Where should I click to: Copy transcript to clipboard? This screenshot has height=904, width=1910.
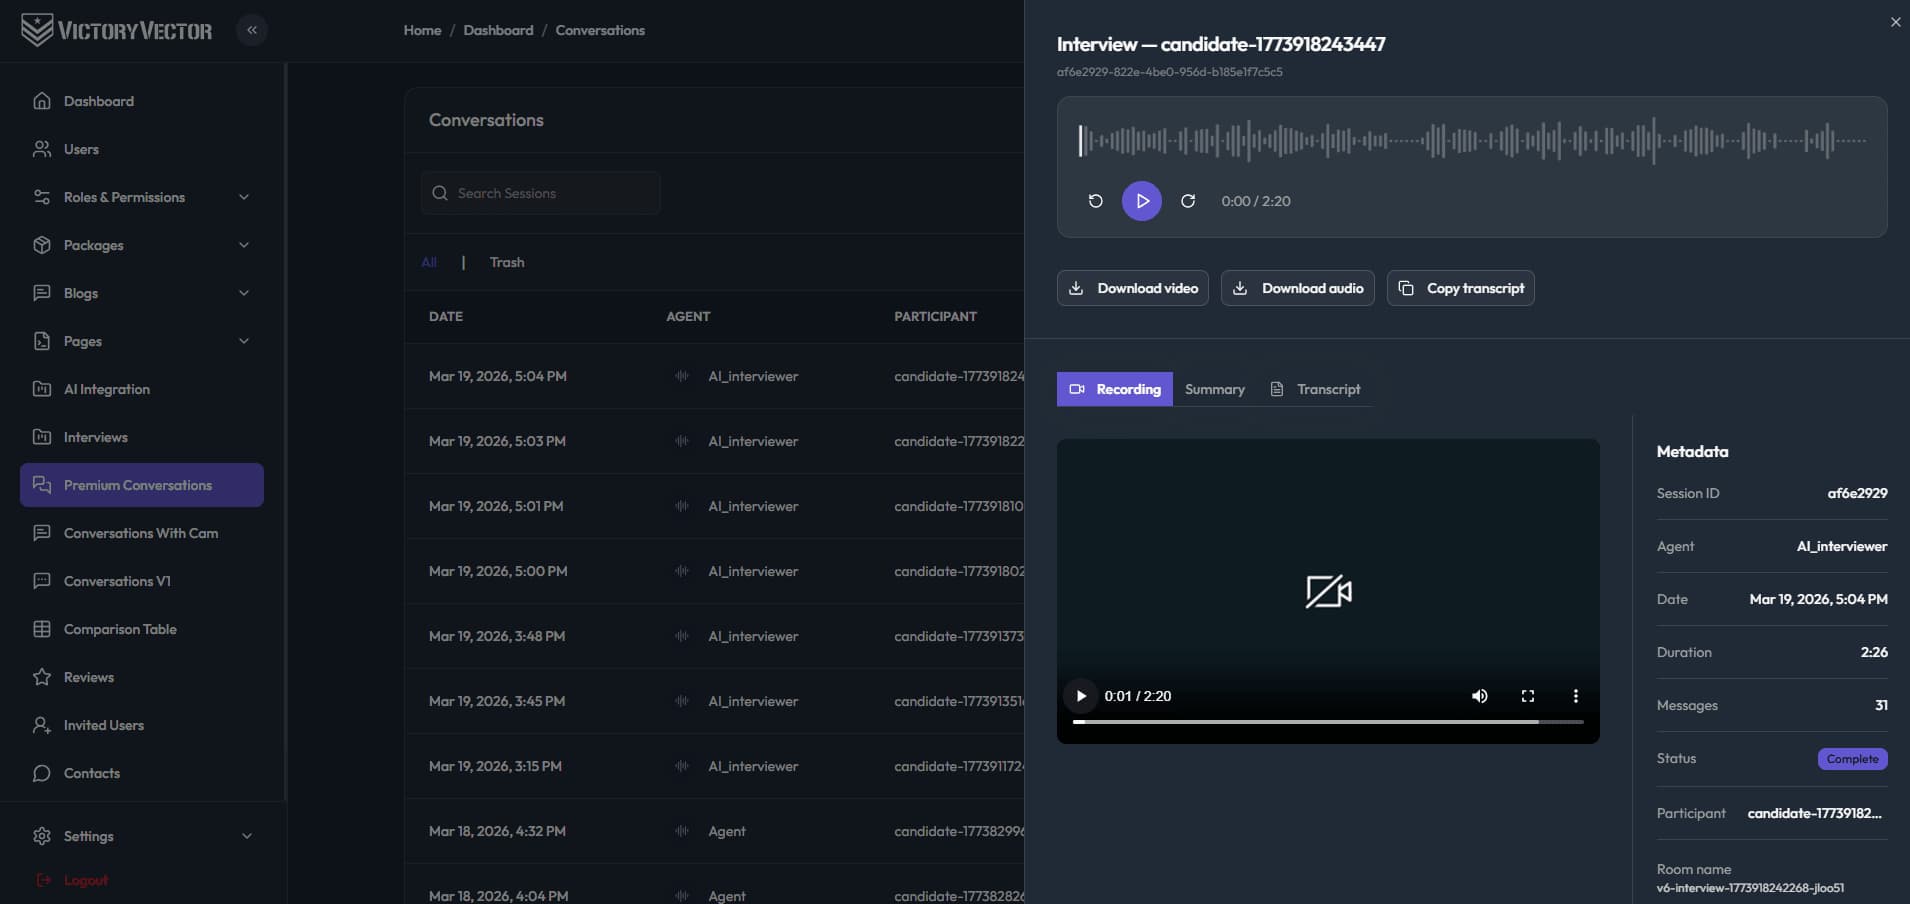[x=1461, y=288]
